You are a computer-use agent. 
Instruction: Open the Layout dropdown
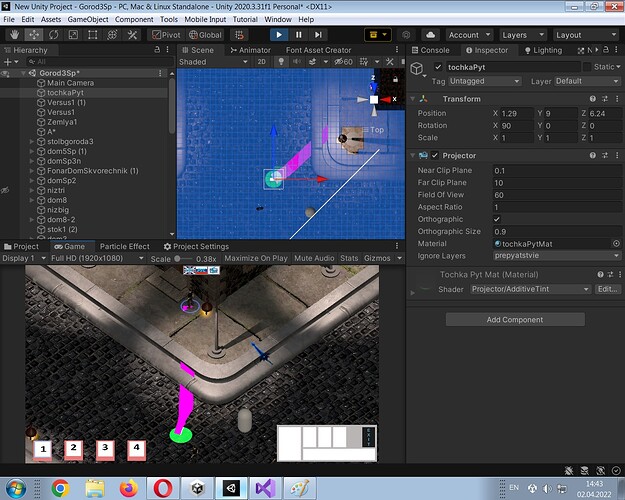coord(586,35)
